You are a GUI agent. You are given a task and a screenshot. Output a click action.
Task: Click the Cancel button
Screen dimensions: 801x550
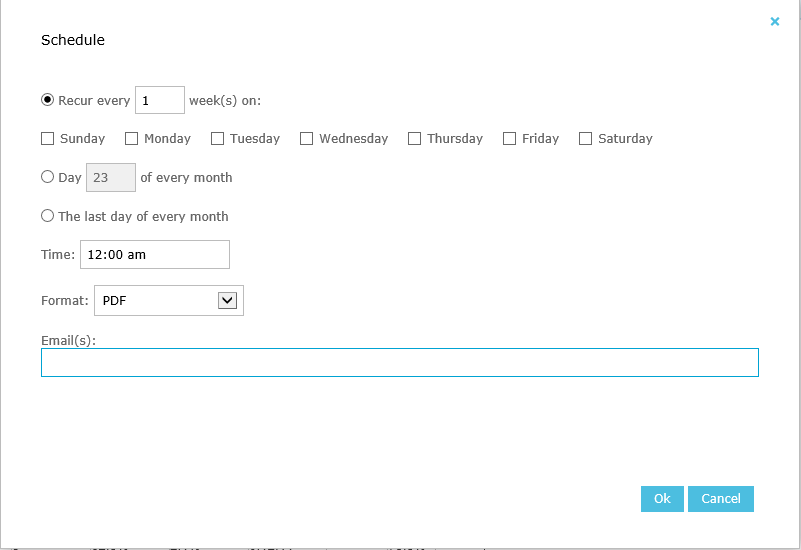(720, 499)
